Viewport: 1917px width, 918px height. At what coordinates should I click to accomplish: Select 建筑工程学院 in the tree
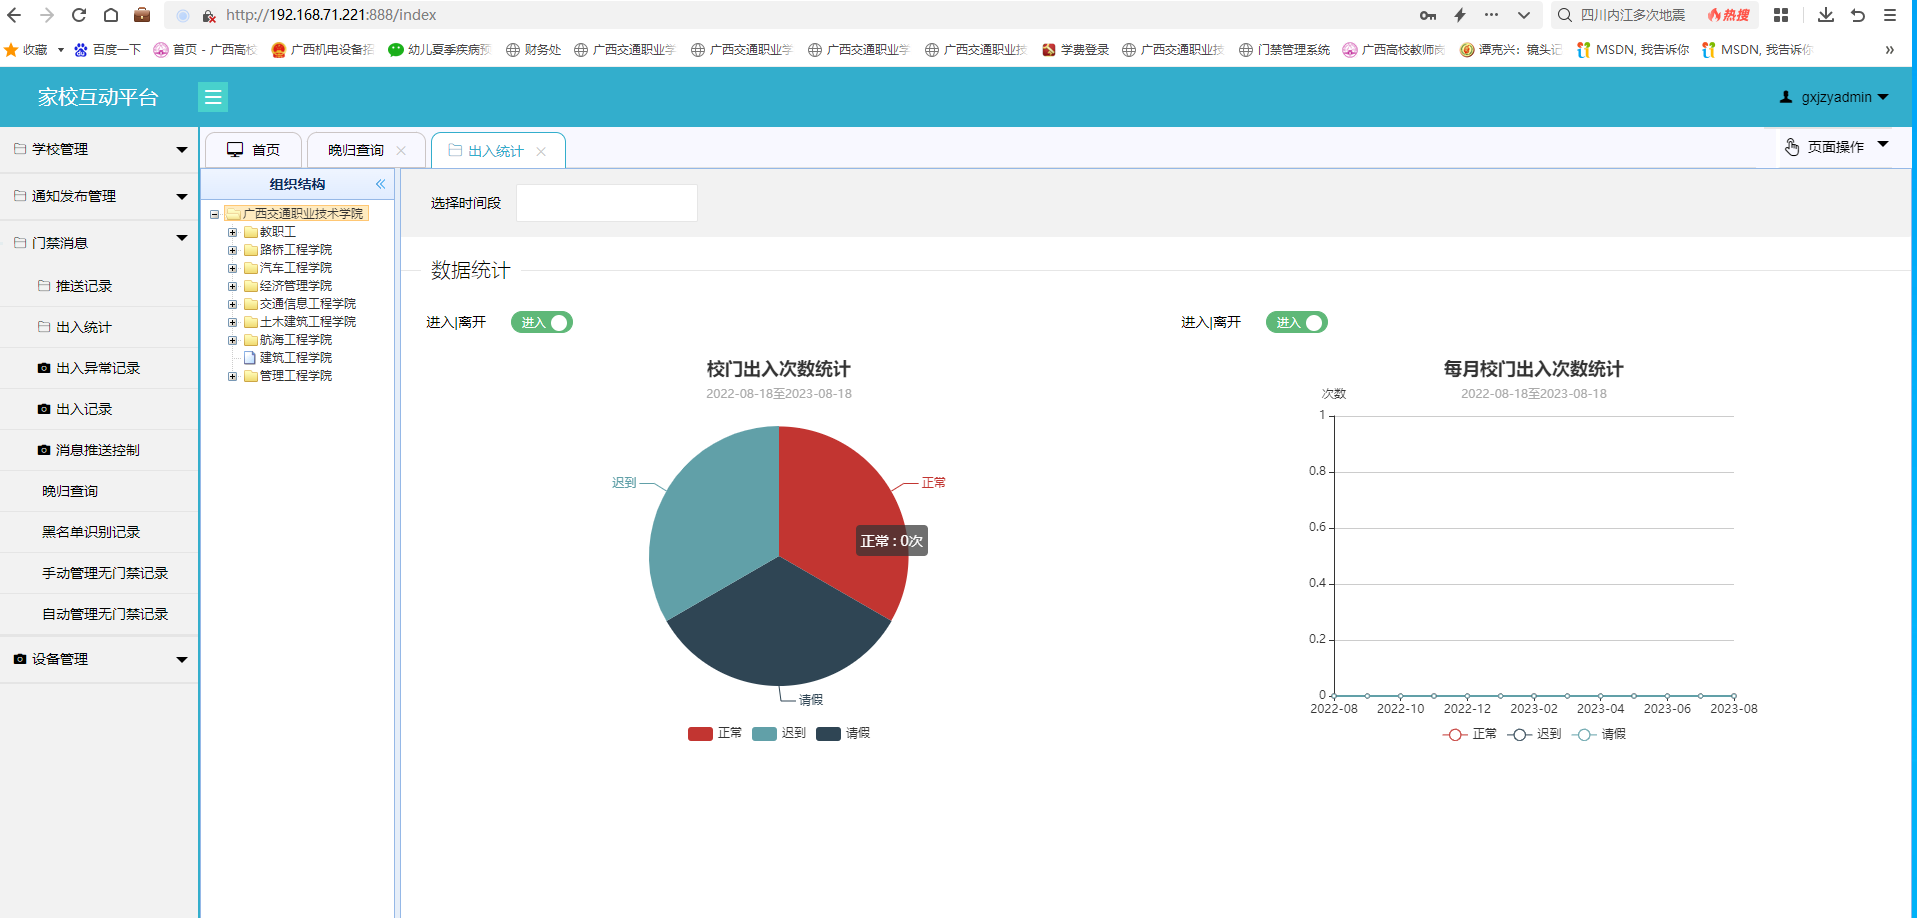pyautogui.click(x=296, y=358)
